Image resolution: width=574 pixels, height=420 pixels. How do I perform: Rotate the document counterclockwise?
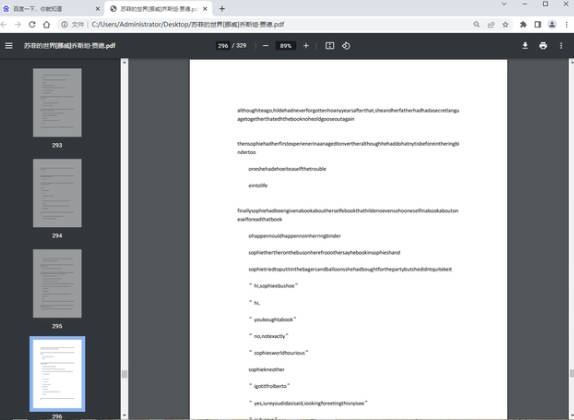click(346, 45)
